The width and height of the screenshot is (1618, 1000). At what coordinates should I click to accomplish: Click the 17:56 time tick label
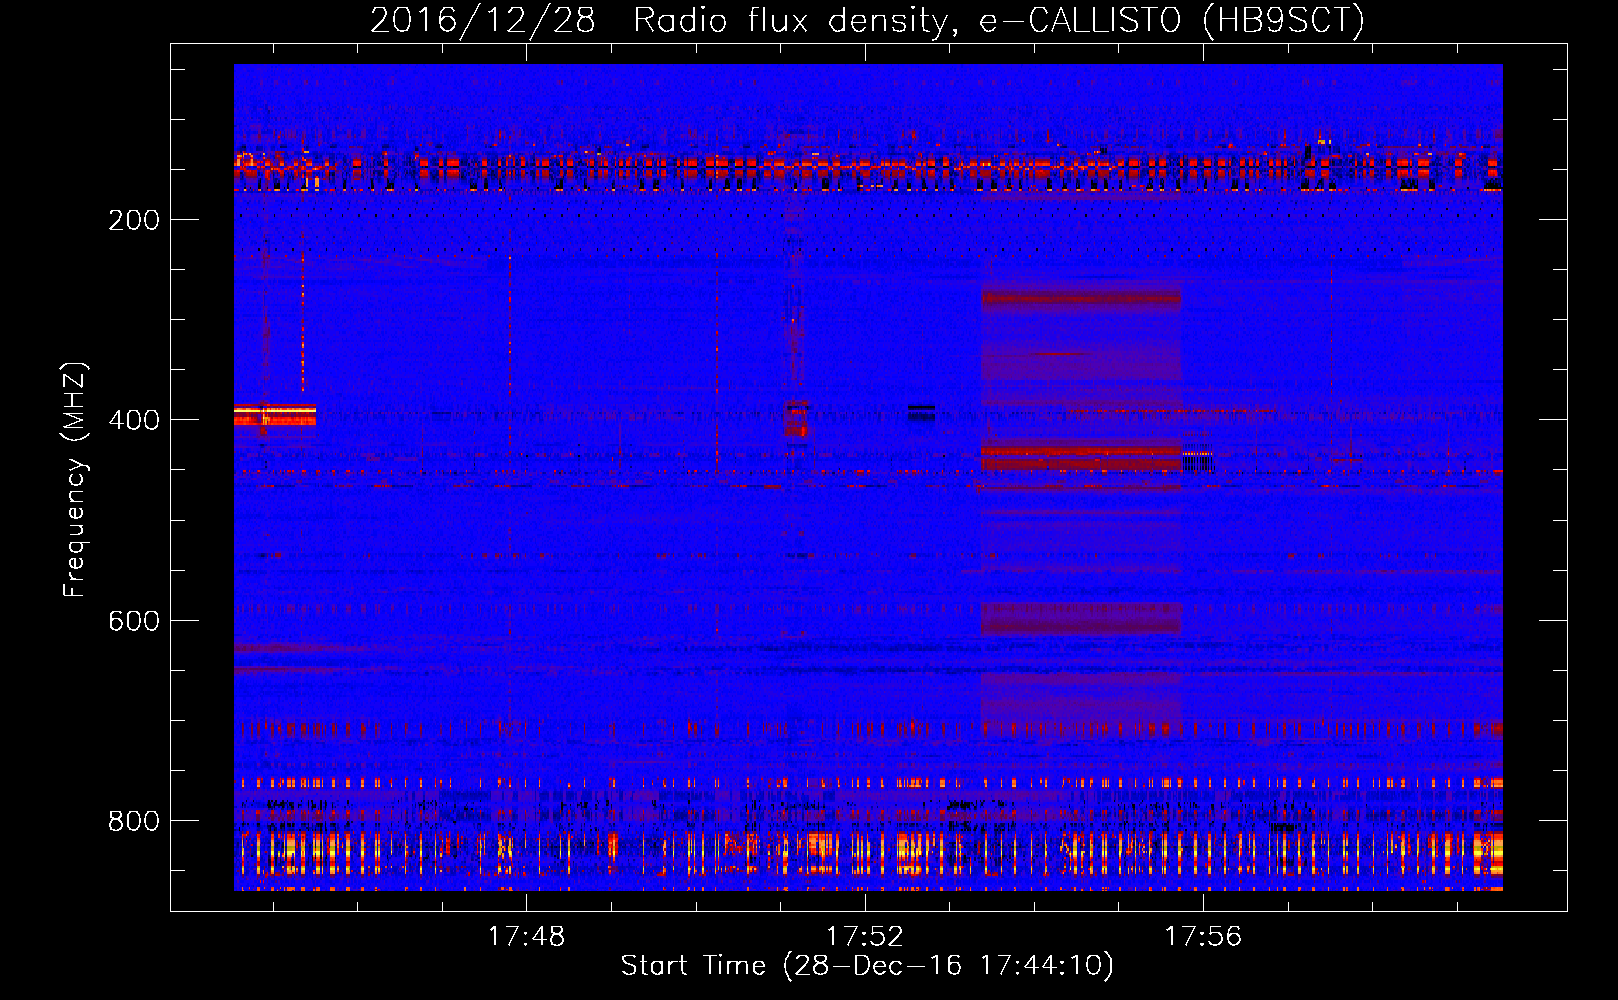tap(1203, 937)
